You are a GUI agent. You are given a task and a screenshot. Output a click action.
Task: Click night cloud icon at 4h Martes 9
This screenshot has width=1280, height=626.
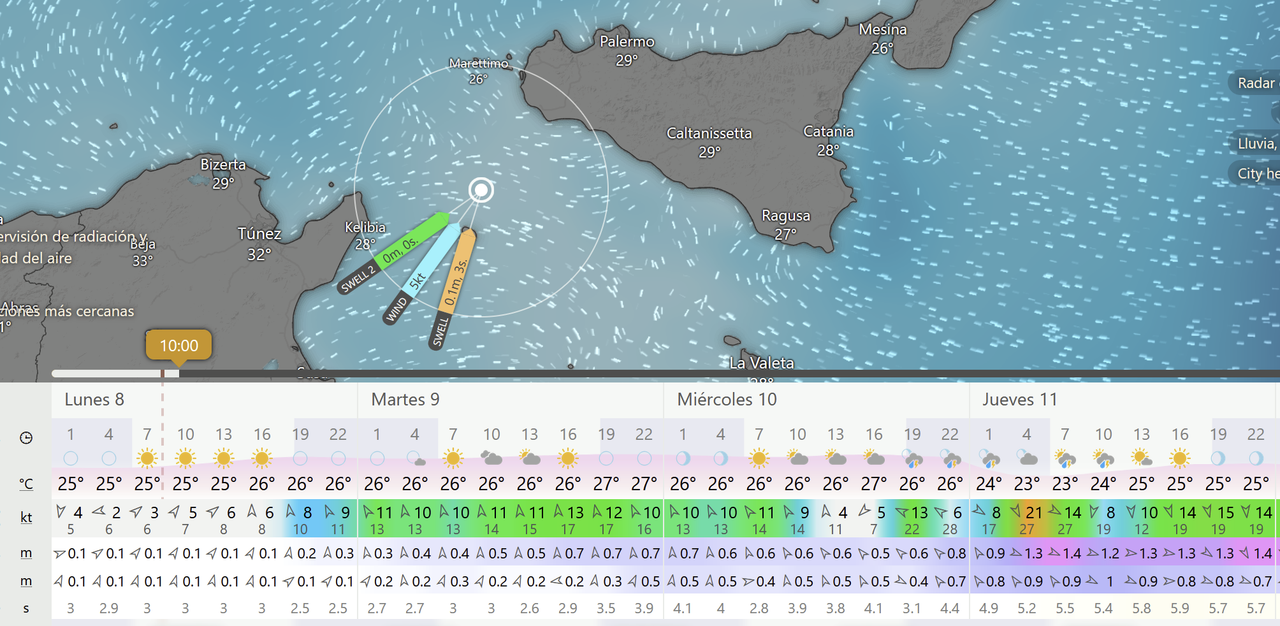[415, 458]
